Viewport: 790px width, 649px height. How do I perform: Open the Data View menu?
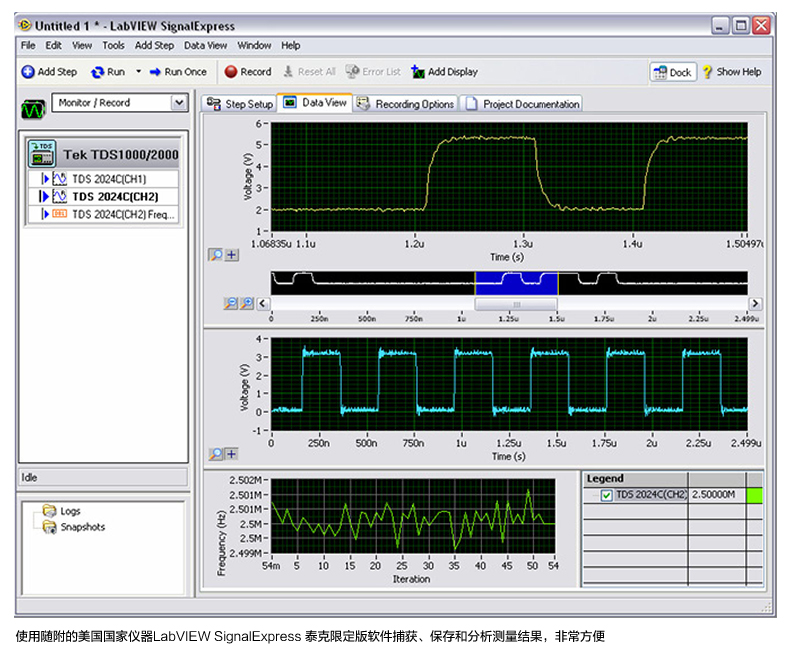pyautogui.click(x=205, y=45)
